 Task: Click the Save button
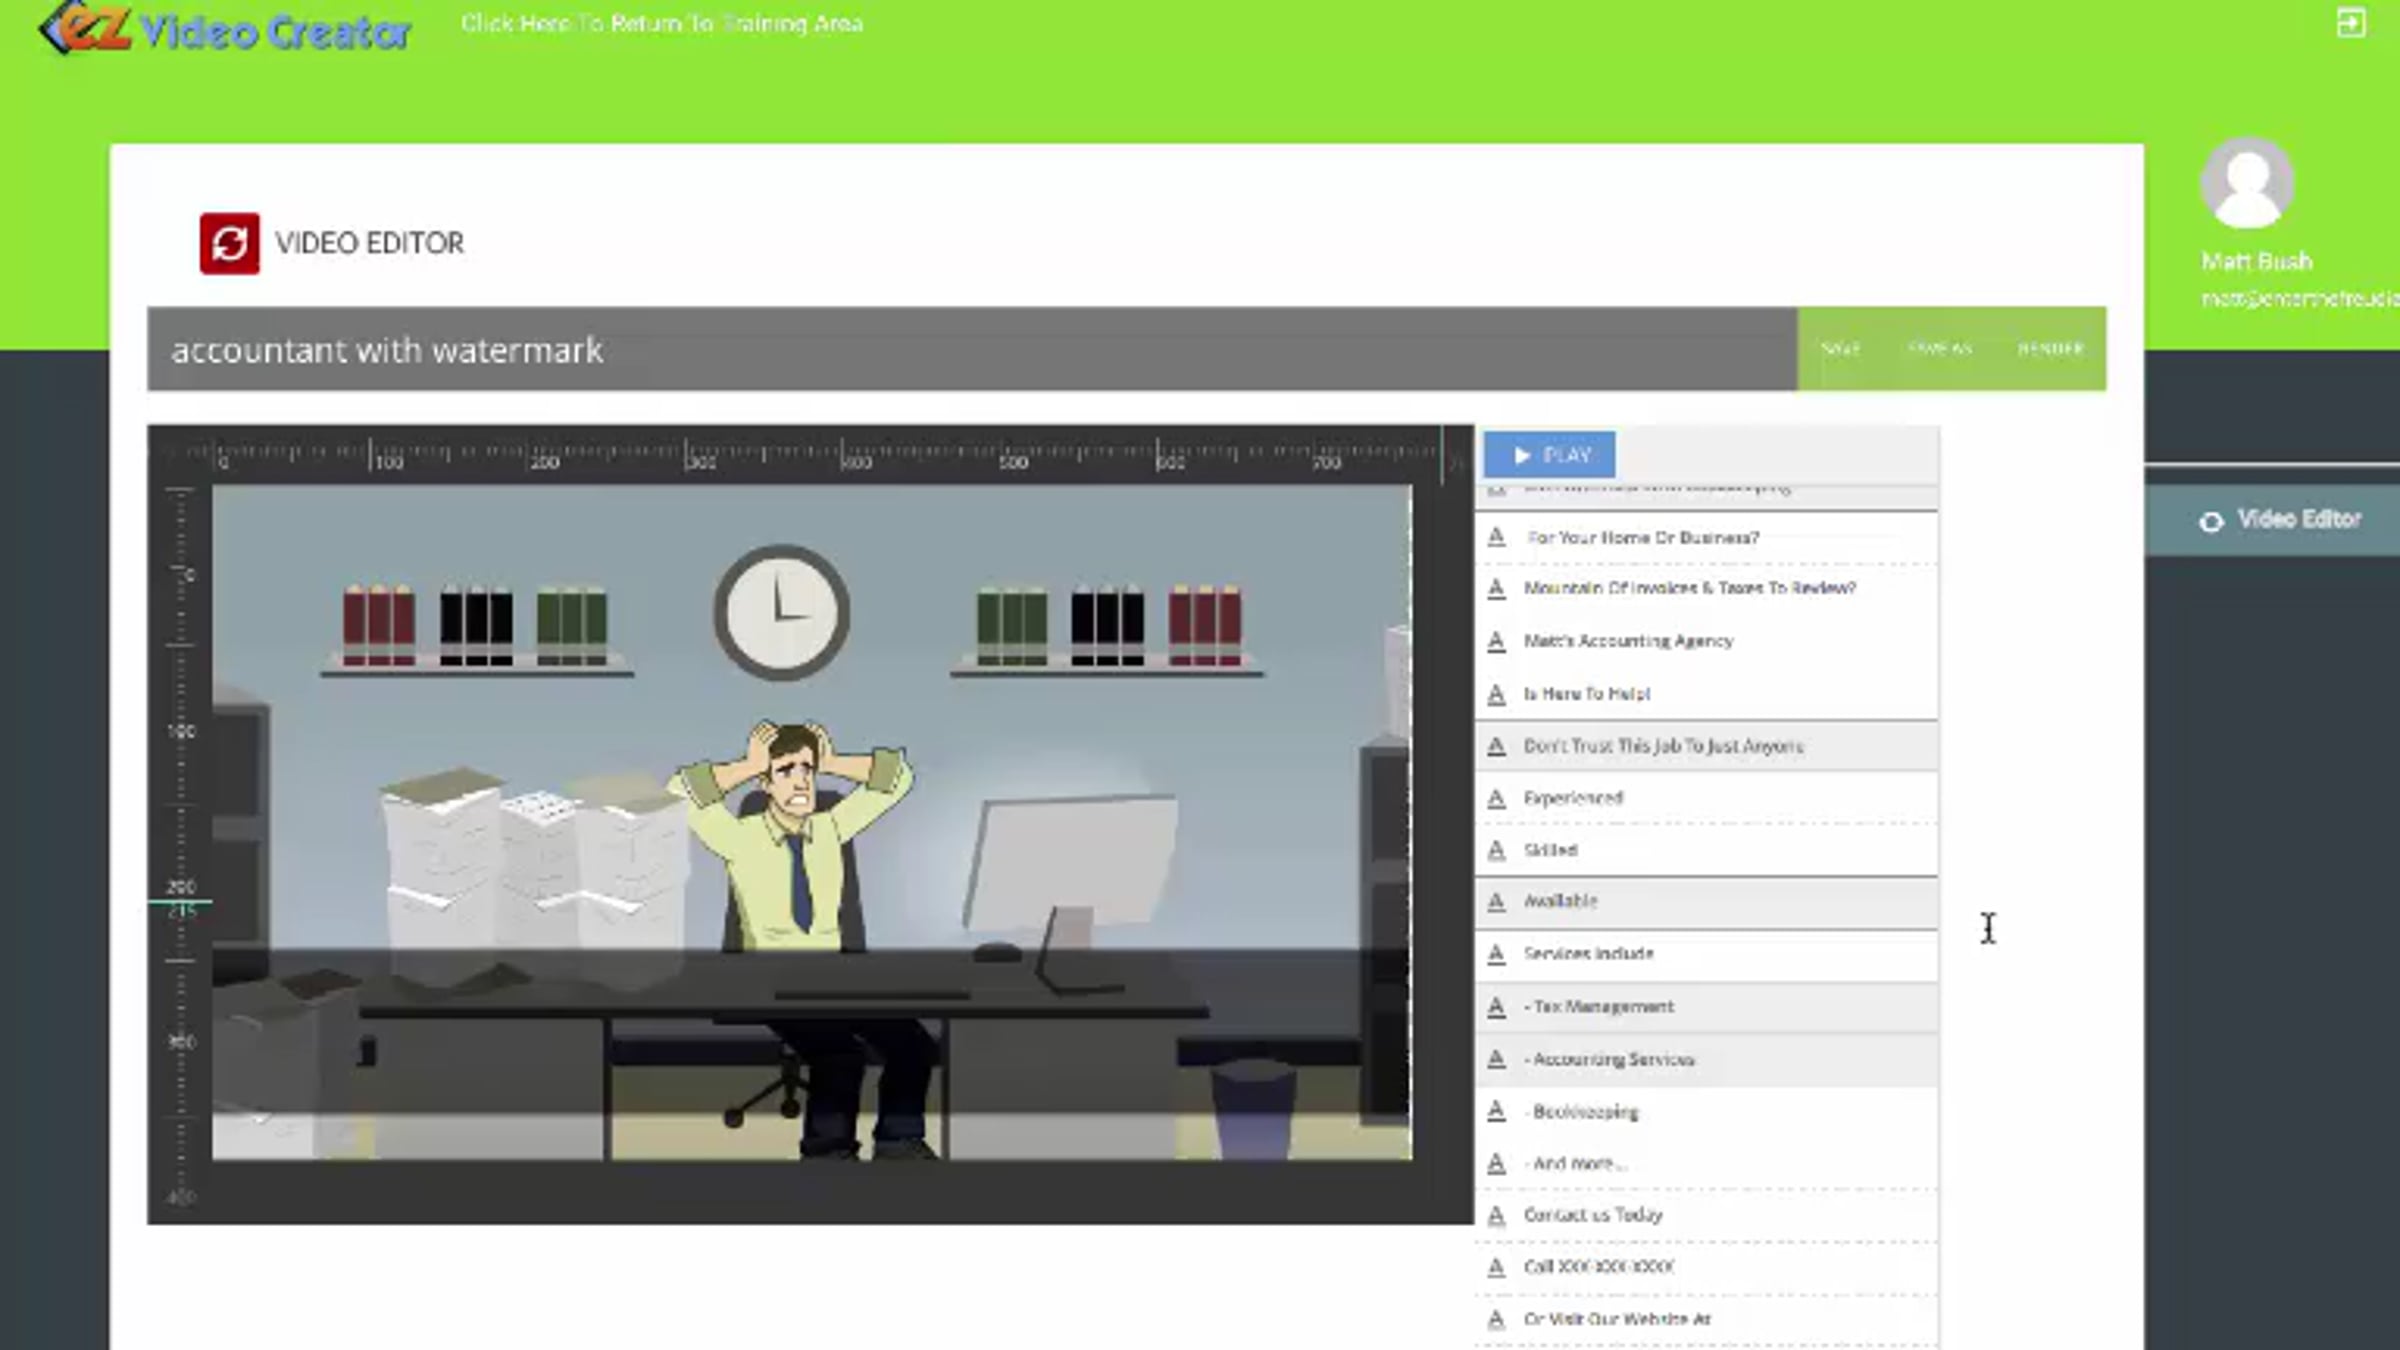[1840, 349]
